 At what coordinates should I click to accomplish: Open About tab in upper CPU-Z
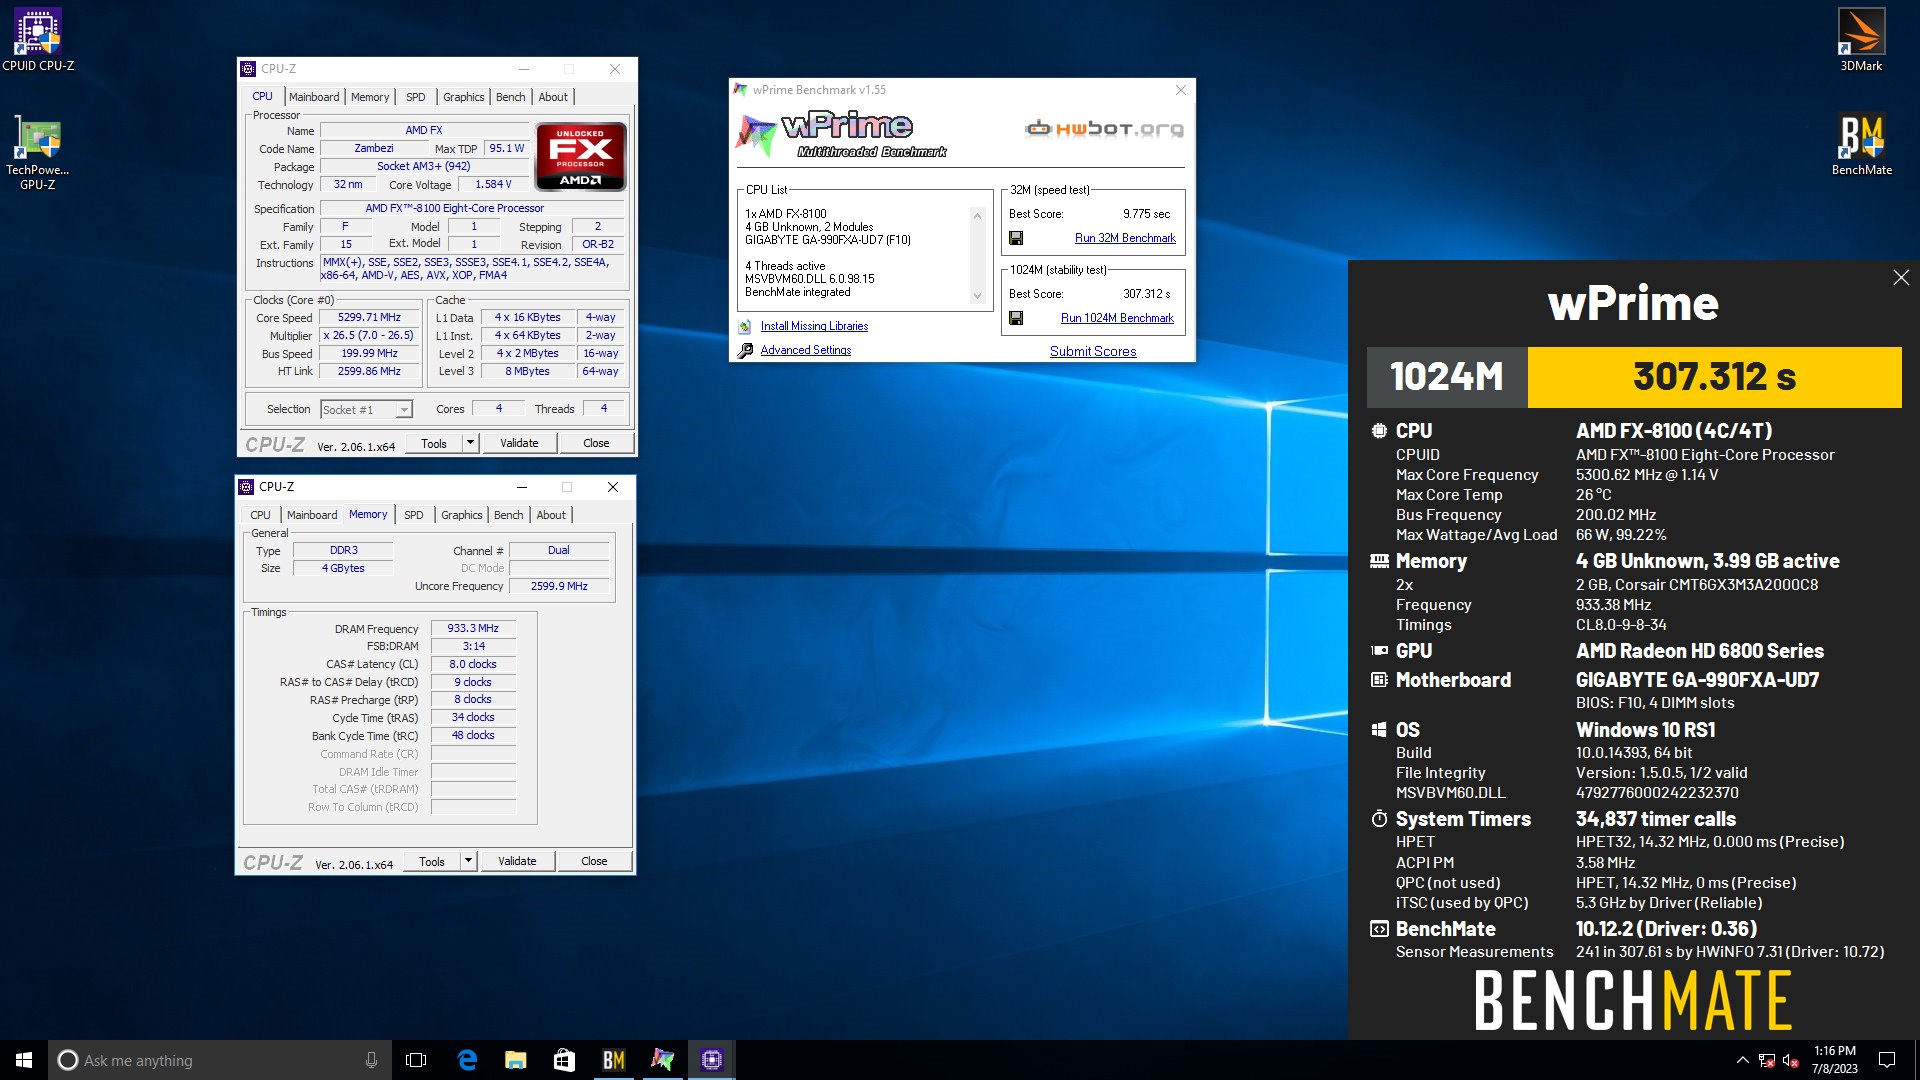click(x=553, y=97)
